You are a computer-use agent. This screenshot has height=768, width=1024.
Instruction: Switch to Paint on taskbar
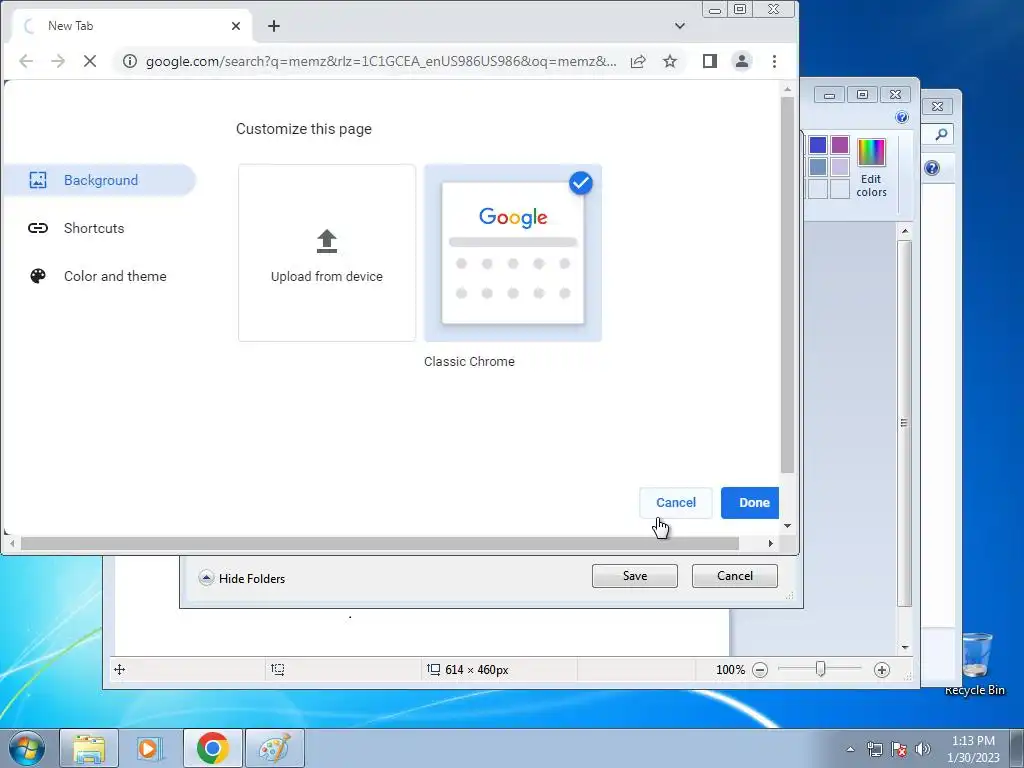point(274,748)
